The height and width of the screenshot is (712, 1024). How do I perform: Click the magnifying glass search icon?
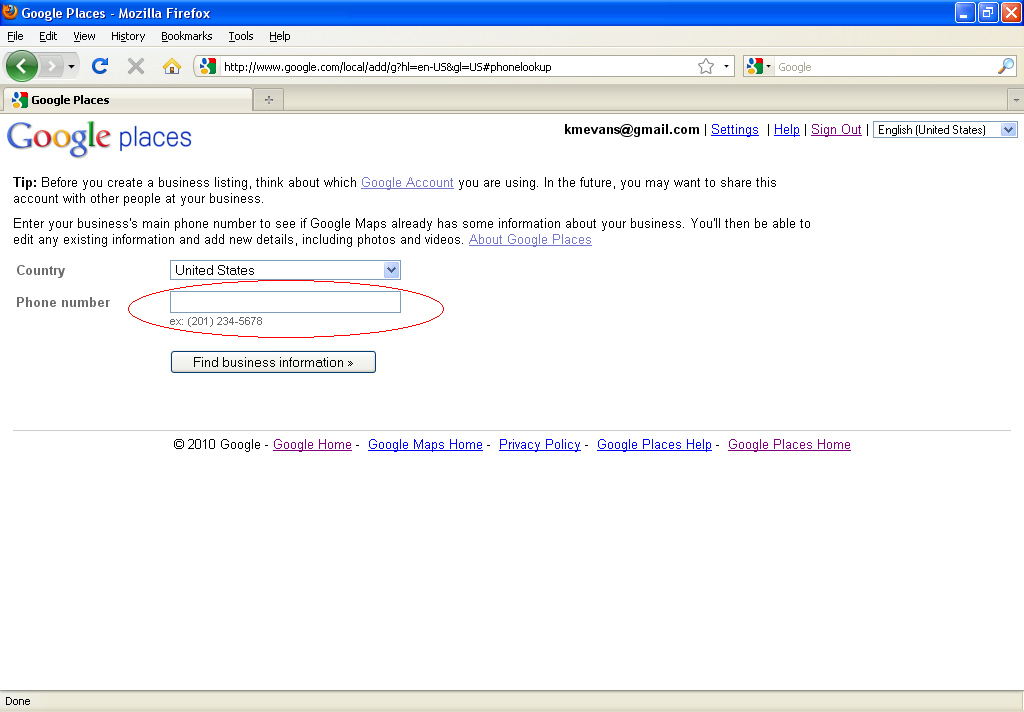click(x=1006, y=66)
